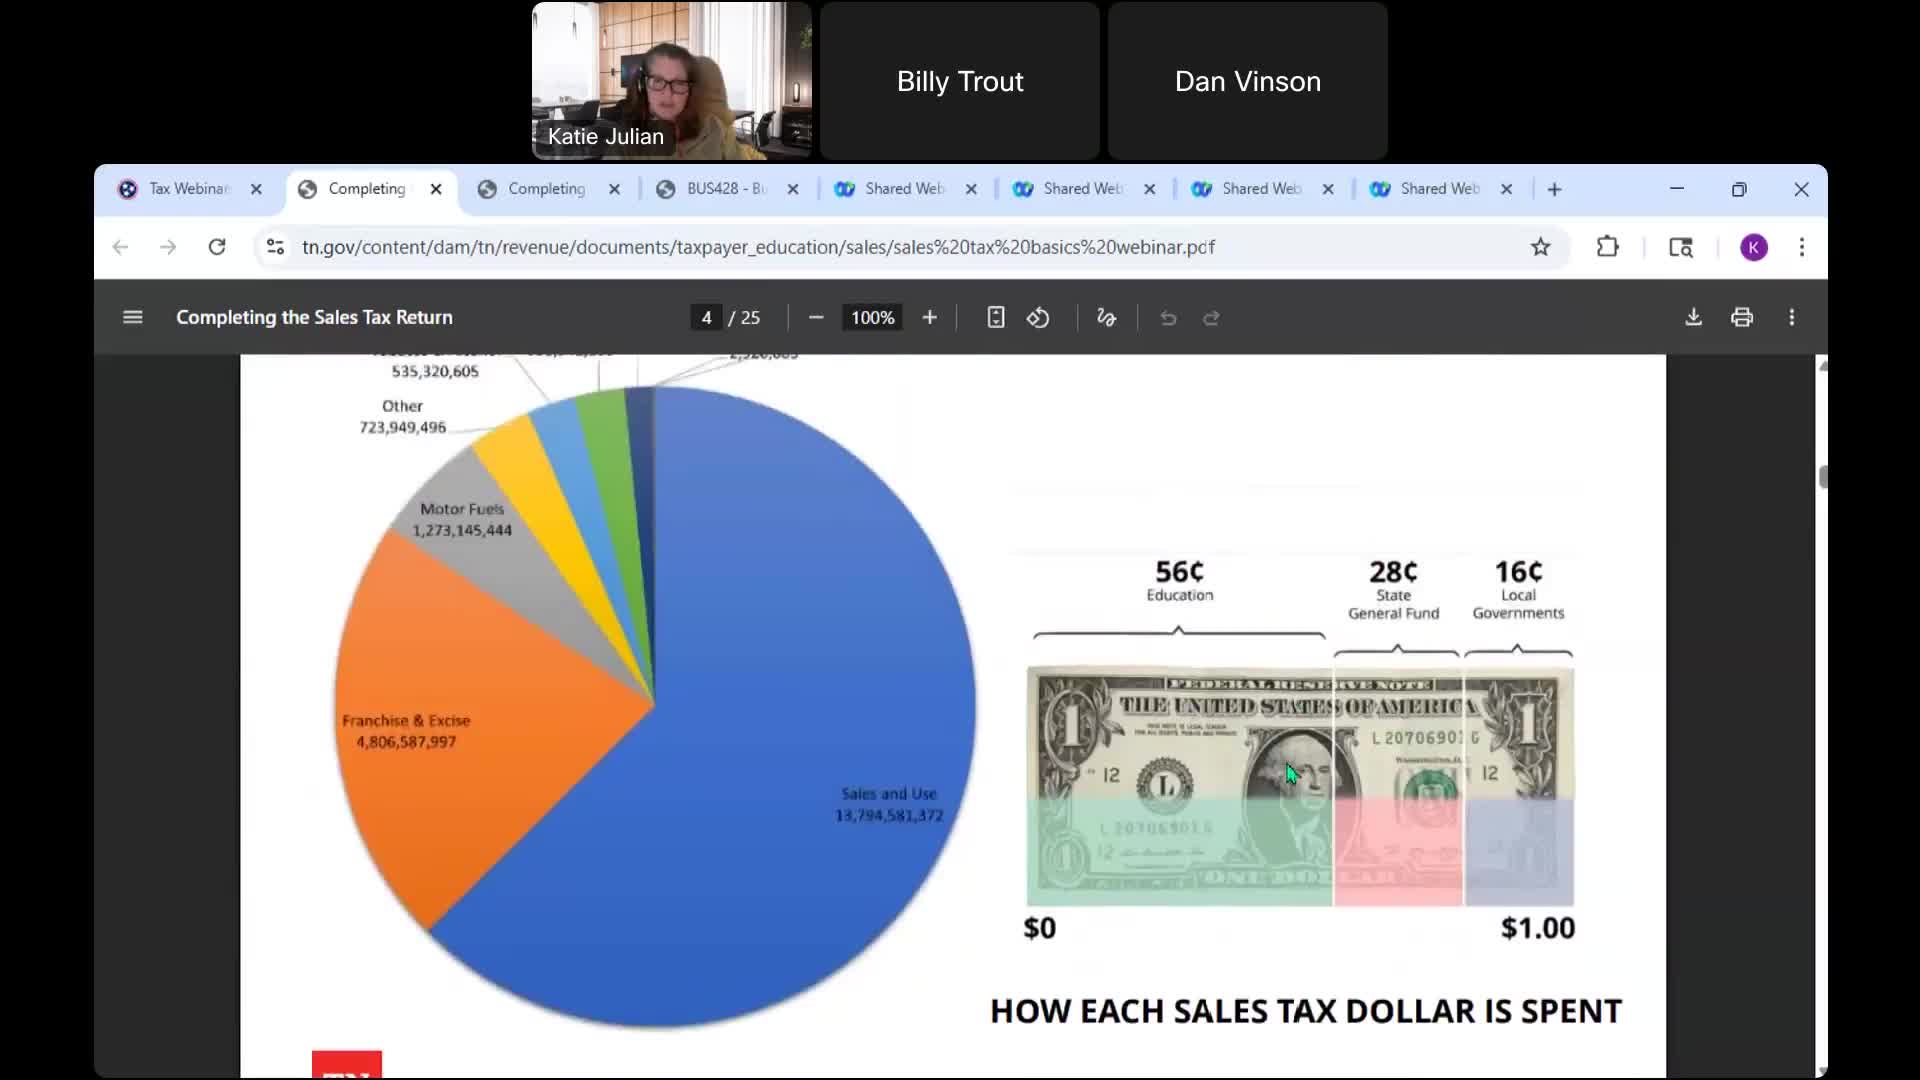Screen dimensions: 1920x1080
Task: Rotate the PDF page counterclockwise
Action: (x=1038, y=317)
